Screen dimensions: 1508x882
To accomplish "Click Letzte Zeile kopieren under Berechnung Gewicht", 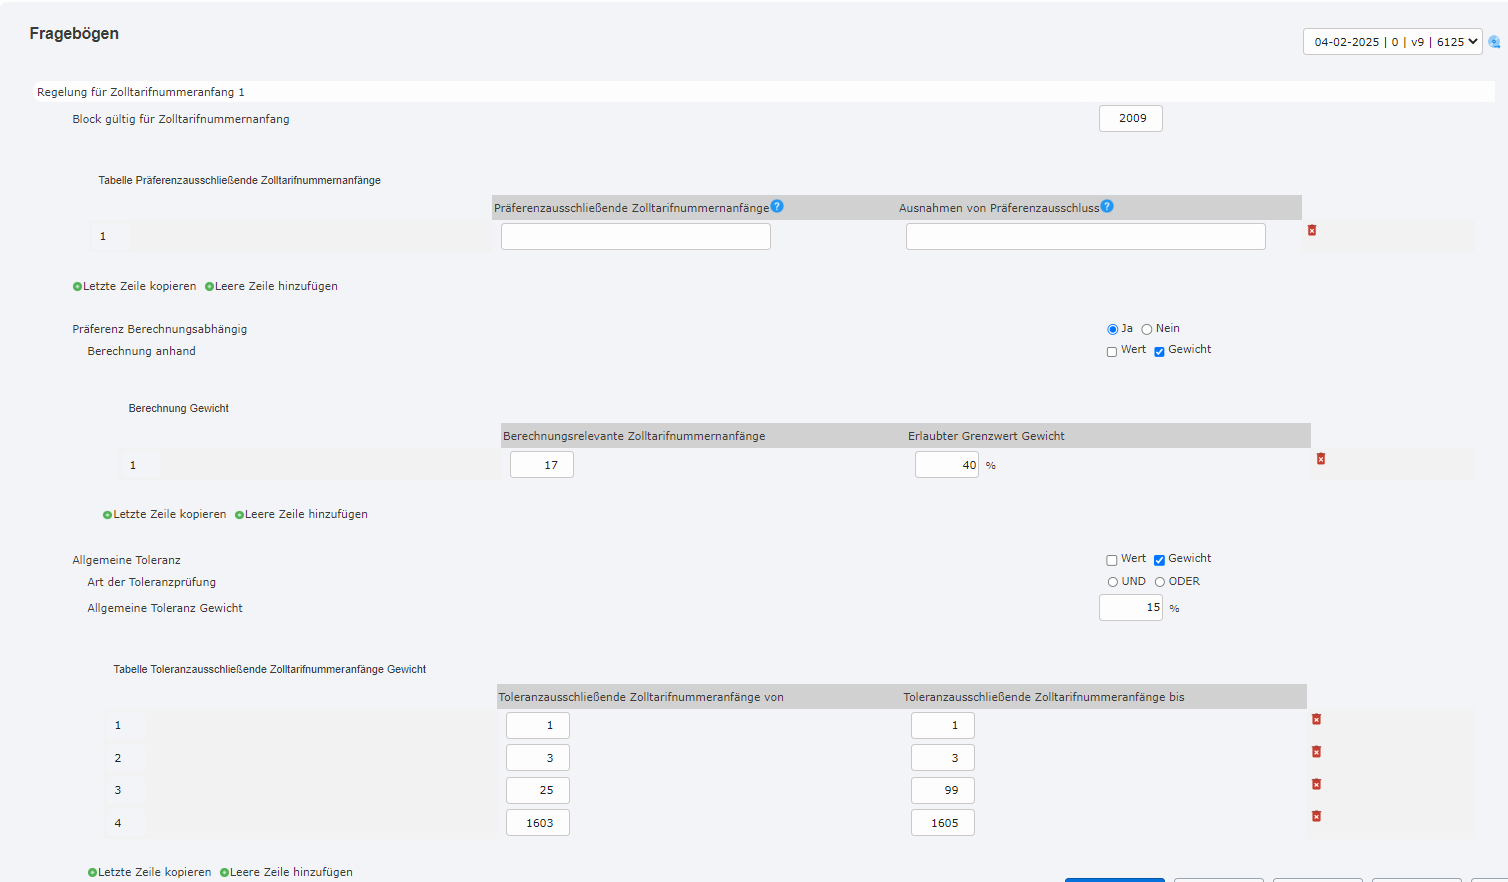I will click(x=169, y=514).
